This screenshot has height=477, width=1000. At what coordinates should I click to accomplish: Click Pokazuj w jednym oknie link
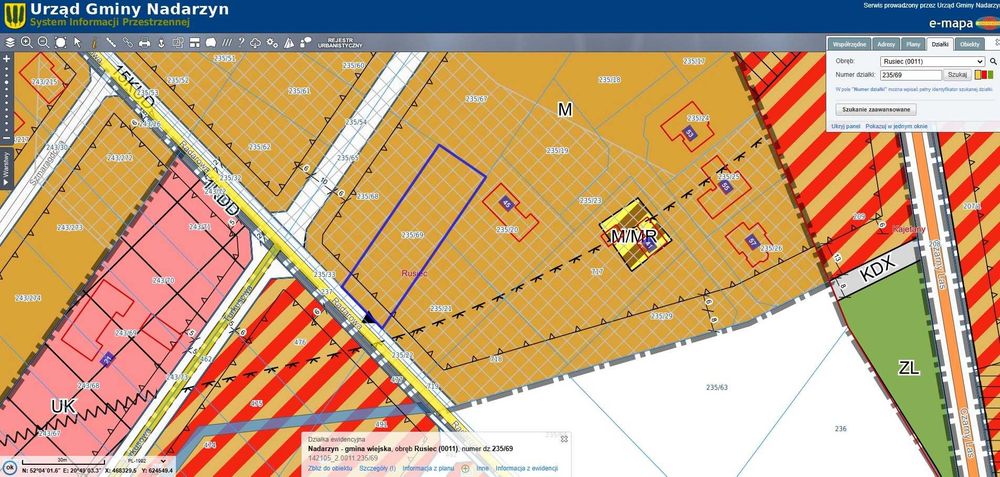point(896,127)
